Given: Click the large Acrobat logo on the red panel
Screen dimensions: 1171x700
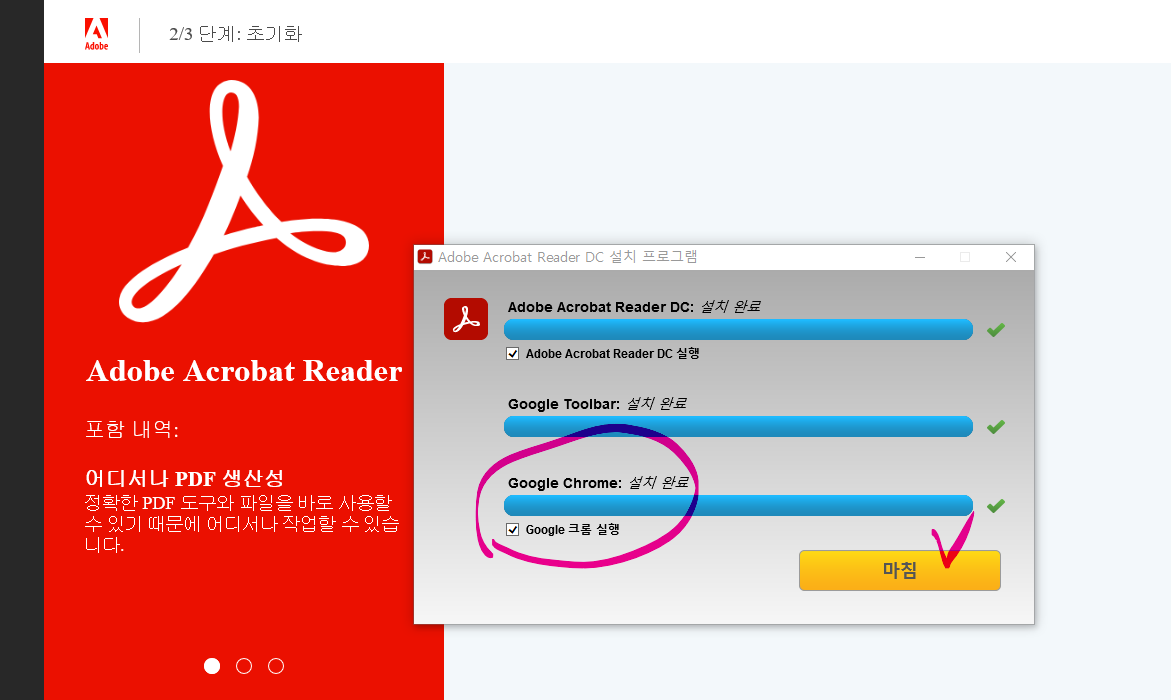Looking at the screenshot, I should (243, 201).
